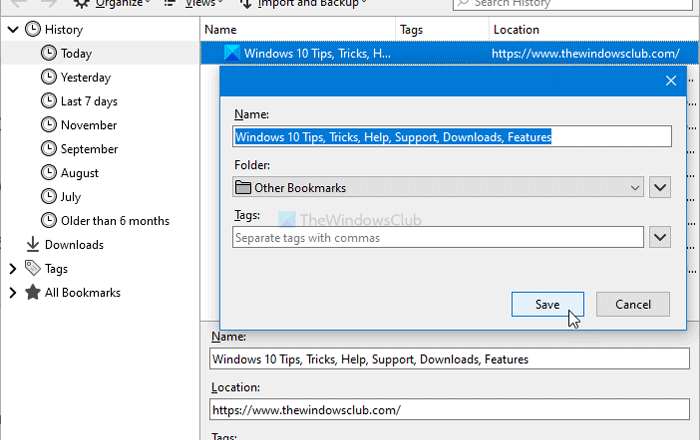Save the new bookmark
The width and height of the screenshot is (700, 440).
click(547, 304)
